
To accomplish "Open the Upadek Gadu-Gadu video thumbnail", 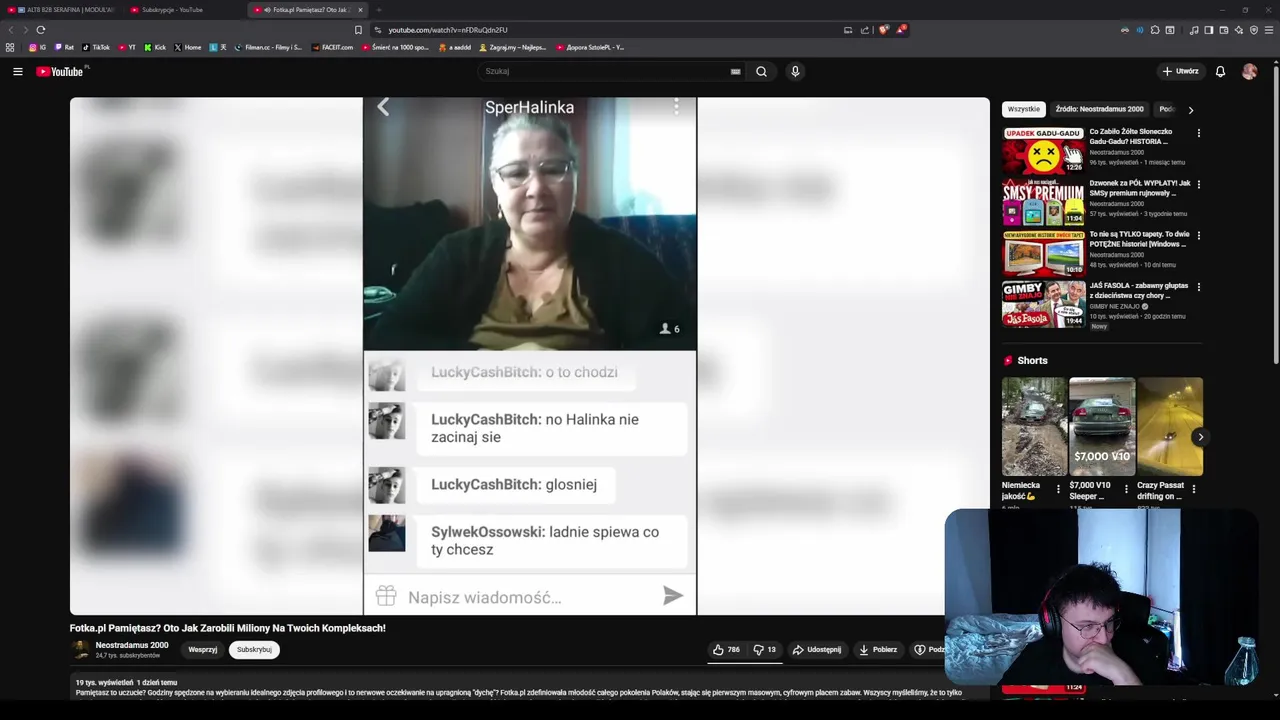I will [1043, 150].
